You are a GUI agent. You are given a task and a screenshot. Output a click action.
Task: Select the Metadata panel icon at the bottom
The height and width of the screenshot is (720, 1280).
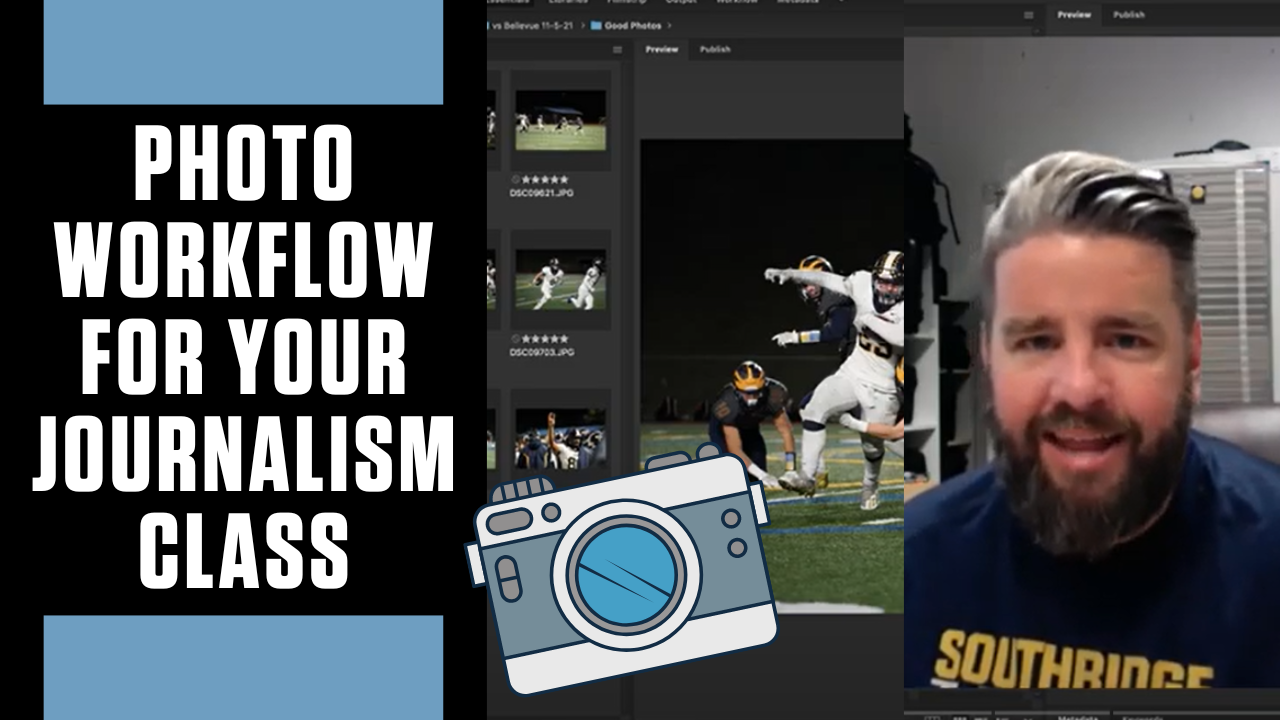[1078, 716]
